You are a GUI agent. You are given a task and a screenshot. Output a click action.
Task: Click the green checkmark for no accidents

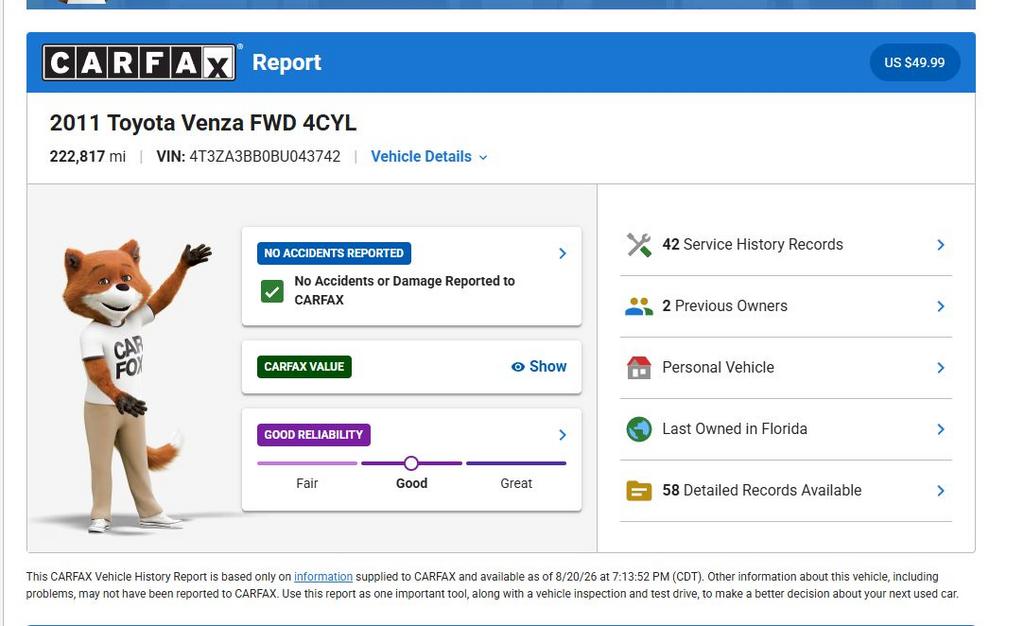pos(272,291)
